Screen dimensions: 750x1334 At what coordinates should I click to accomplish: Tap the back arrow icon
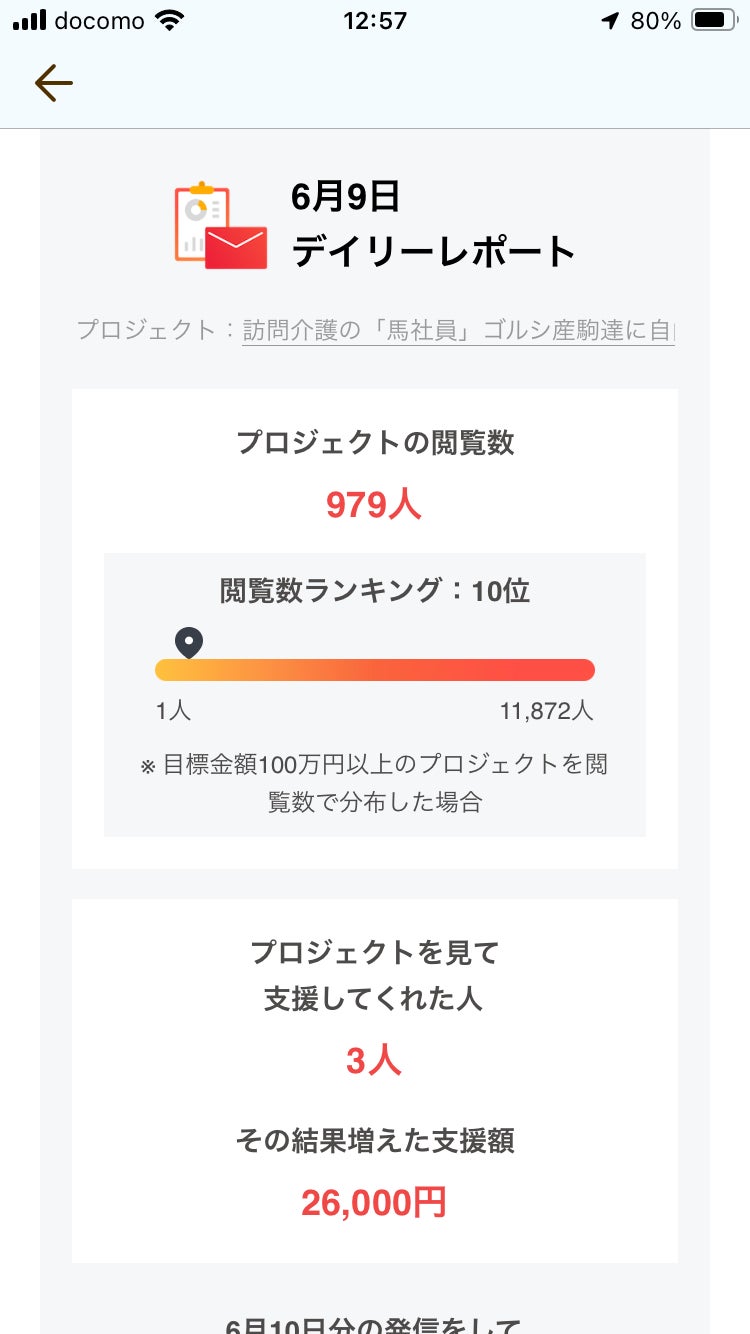click(x=53, y=84)
